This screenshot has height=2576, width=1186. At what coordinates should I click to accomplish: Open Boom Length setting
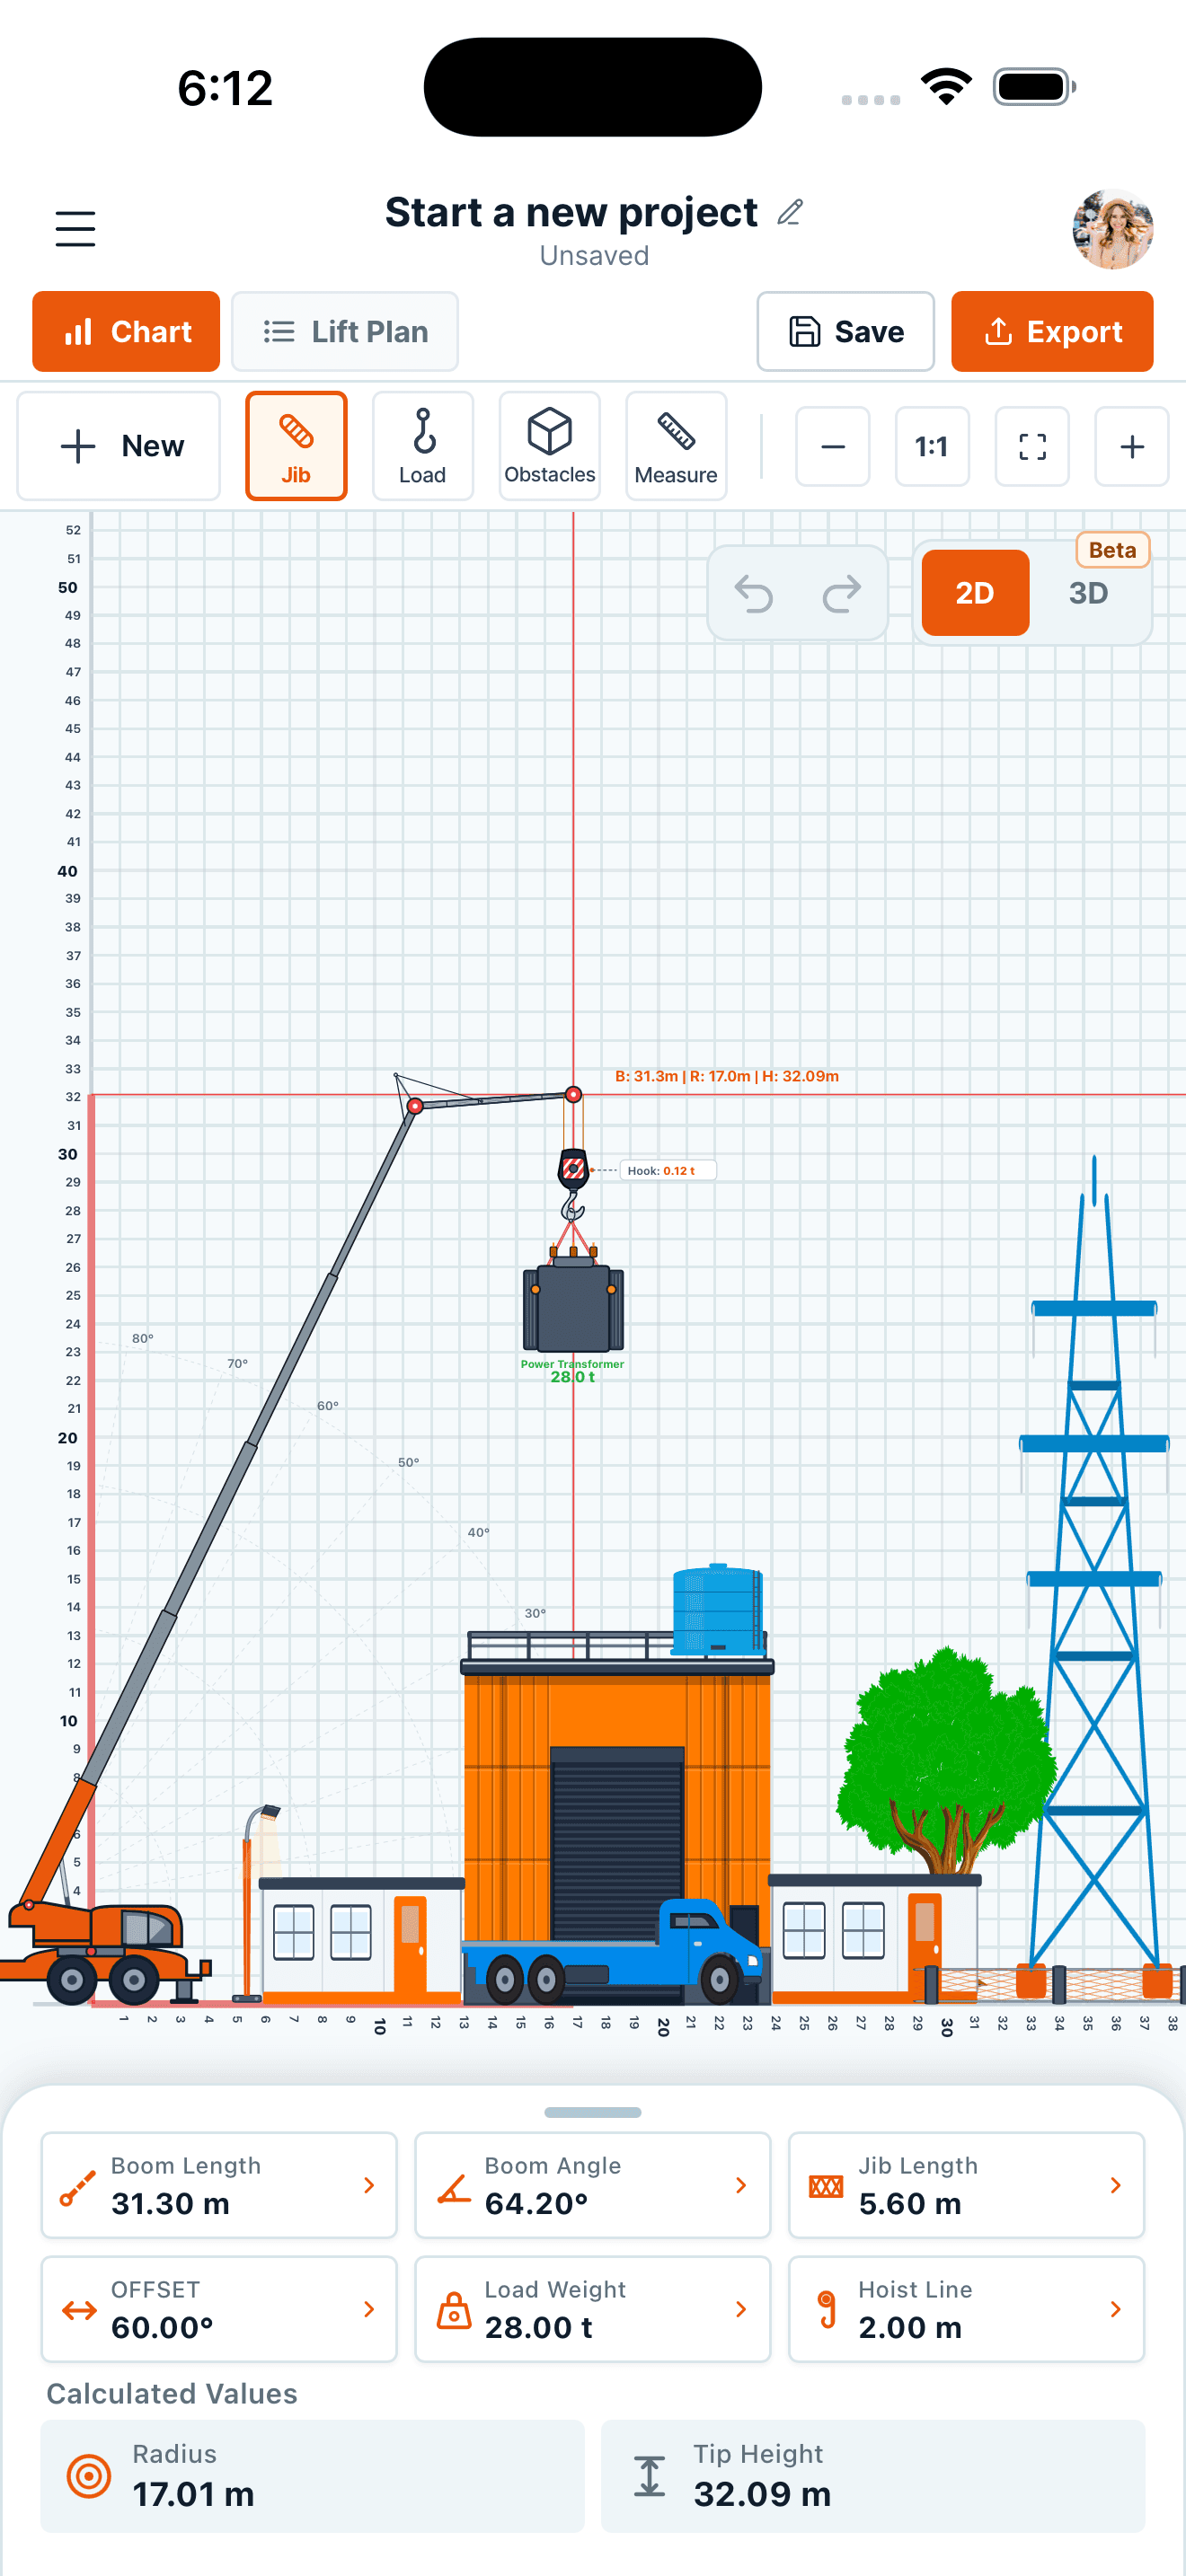(219, 2185)
